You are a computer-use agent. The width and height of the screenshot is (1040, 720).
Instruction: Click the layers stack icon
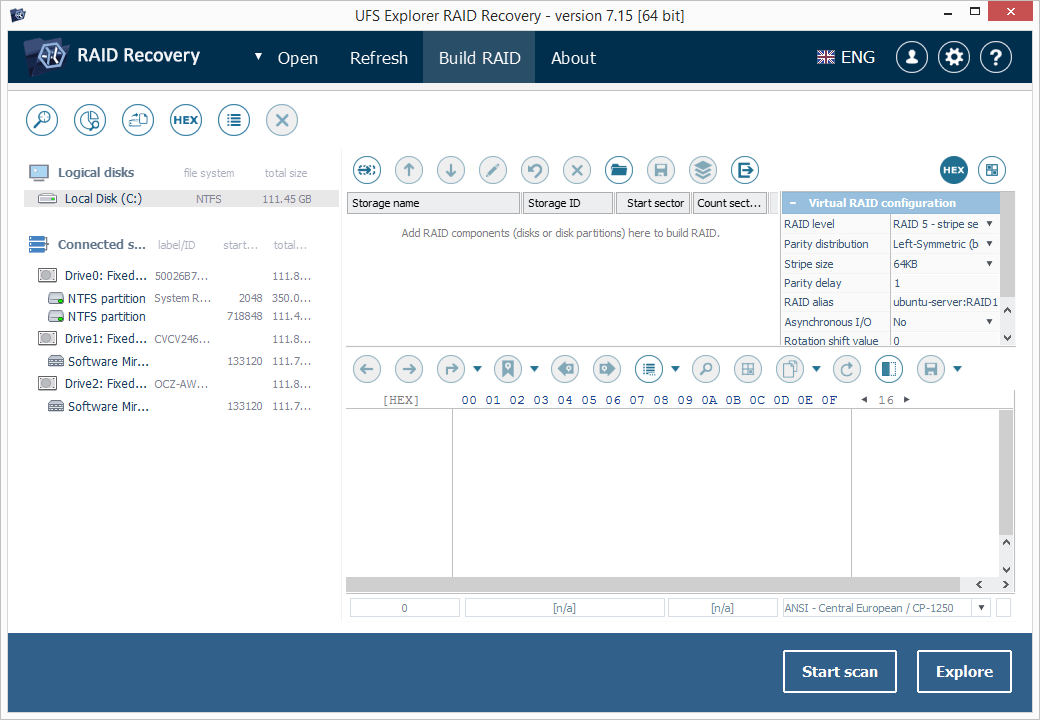(703, 170)
